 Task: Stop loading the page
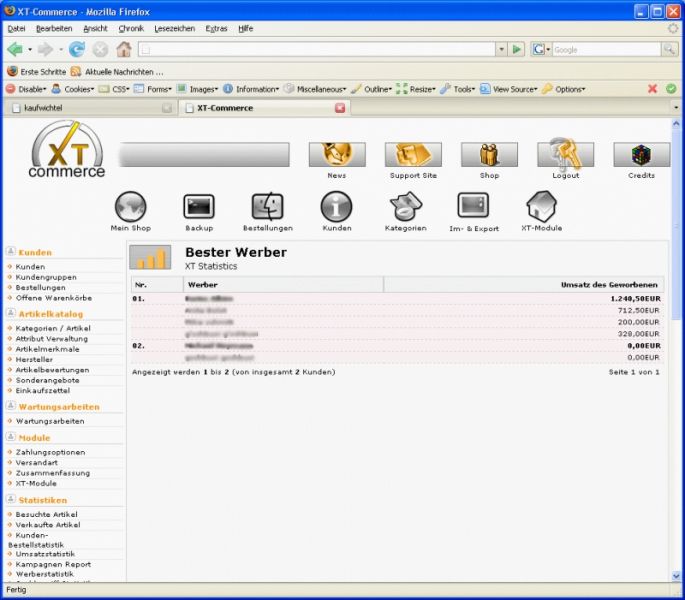100,49
